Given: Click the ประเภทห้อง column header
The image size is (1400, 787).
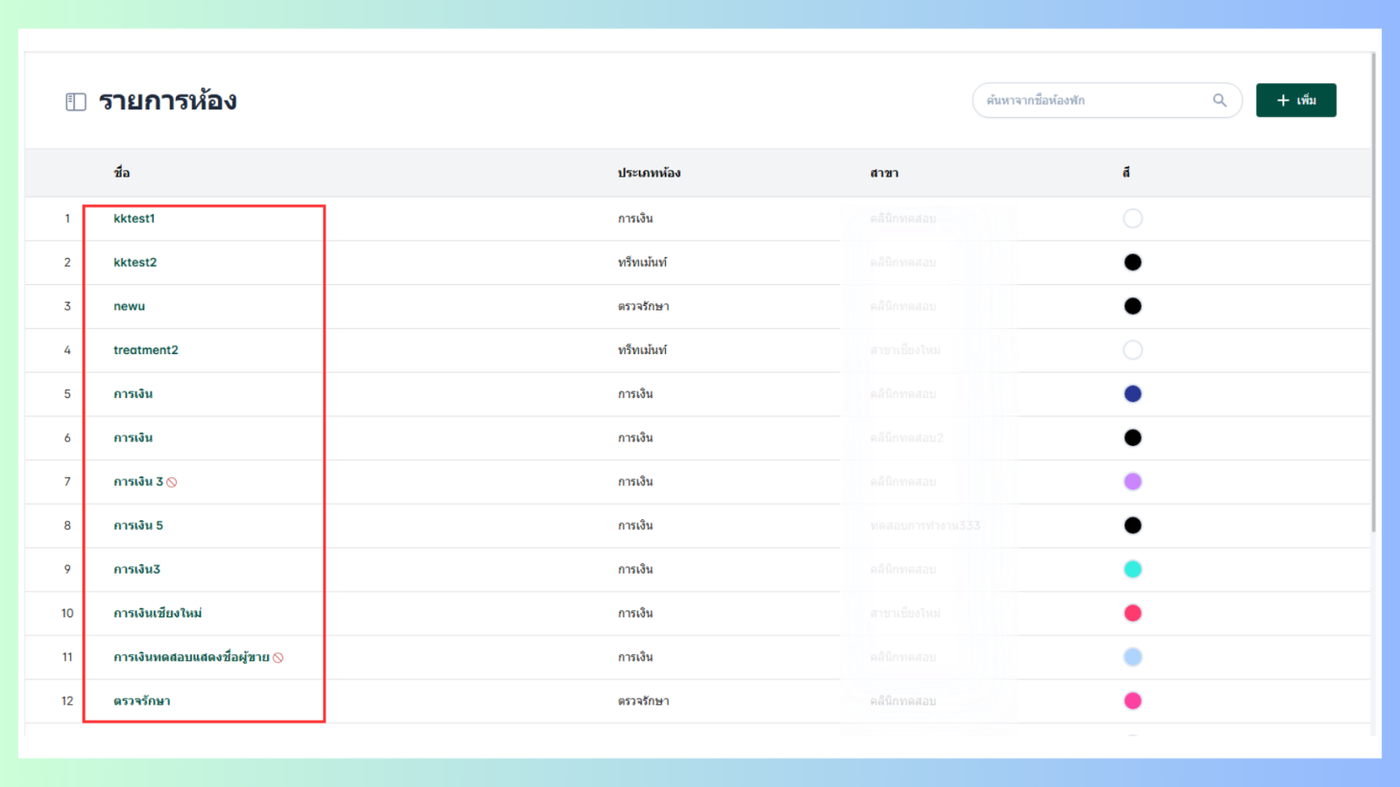Looking at the screenshot, I should click(x=649, y=173).
